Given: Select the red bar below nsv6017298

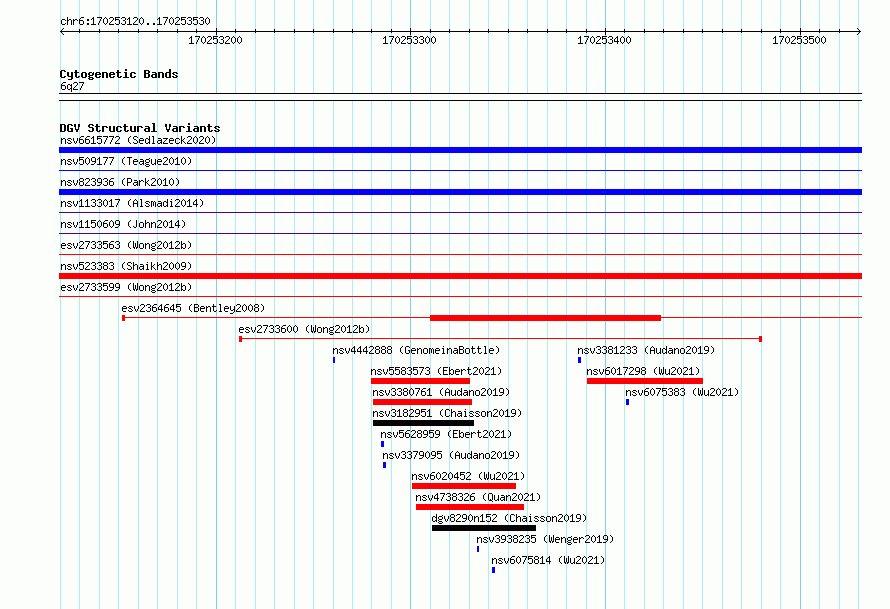Looking at the screenshot, I should click(645, 381).
